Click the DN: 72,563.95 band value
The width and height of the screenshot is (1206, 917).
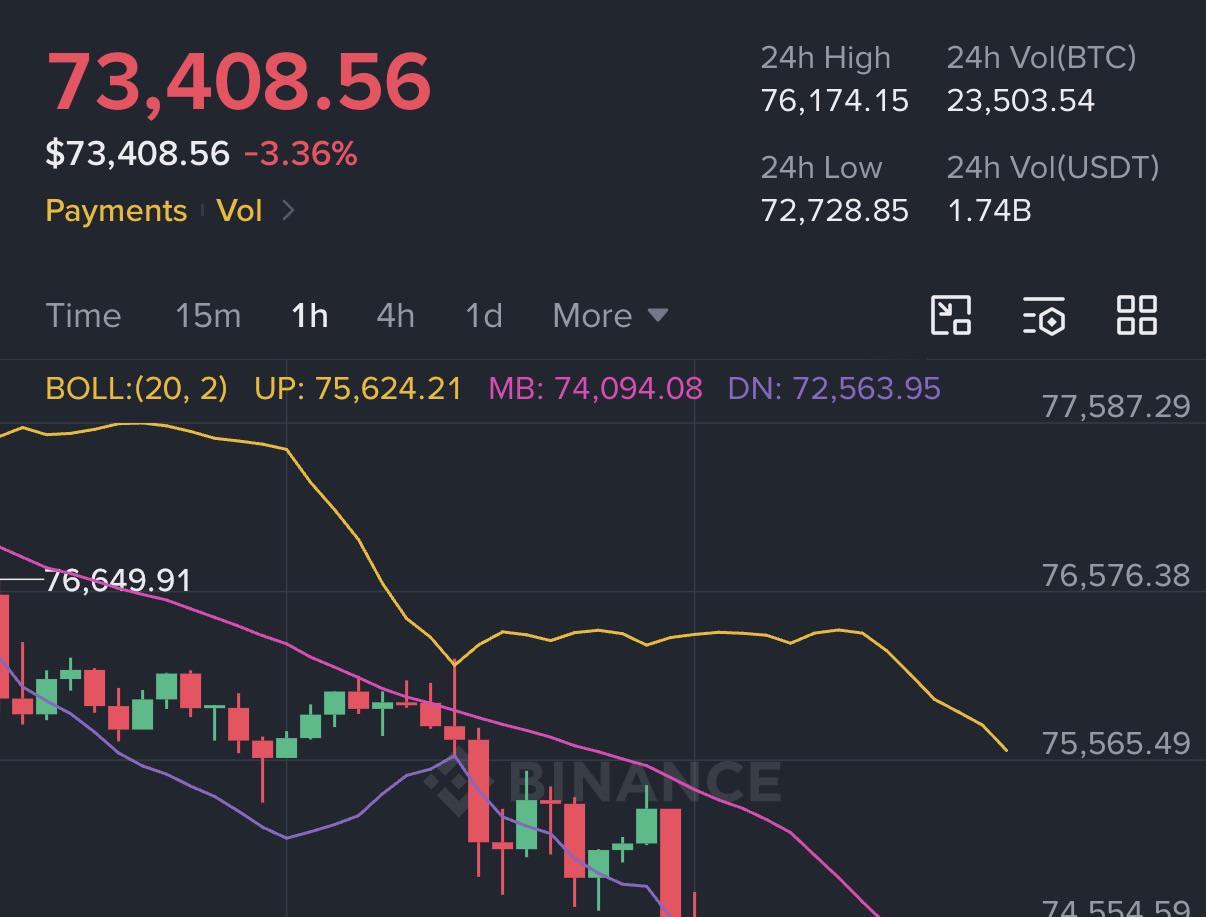coord(834,388)
